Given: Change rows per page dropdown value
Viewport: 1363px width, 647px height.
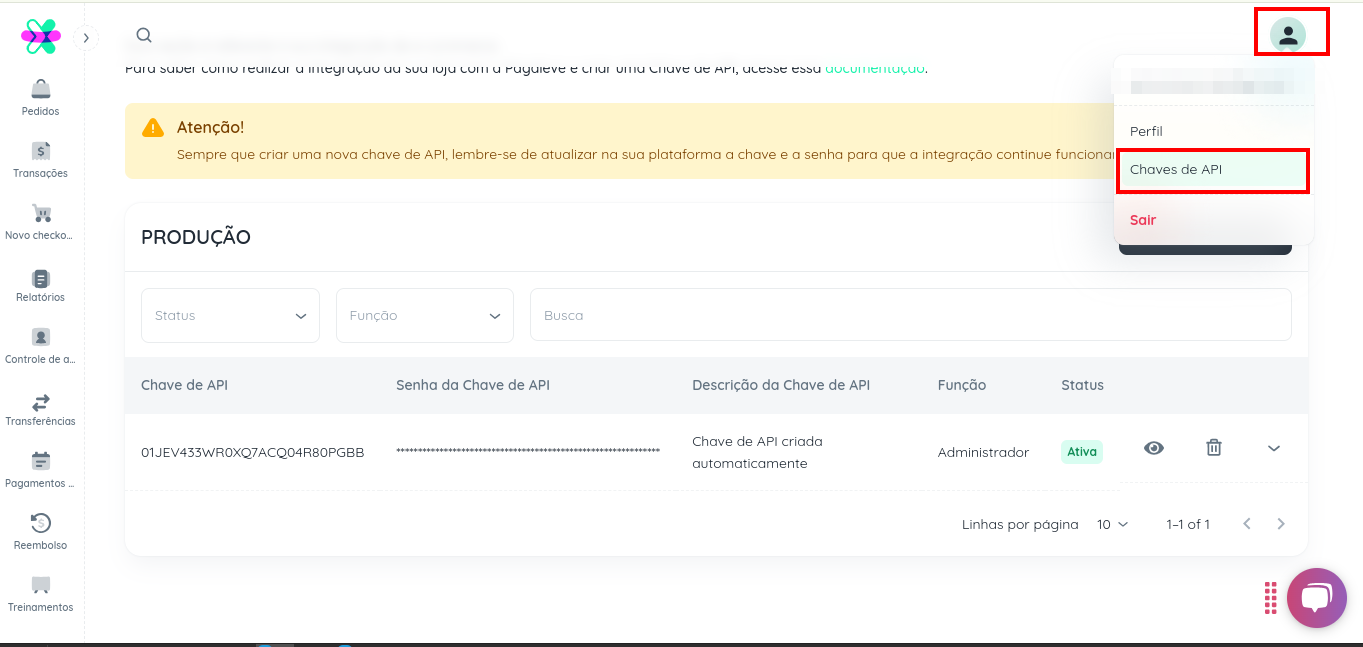Looking at the screenshot, I should (1112, 524).
